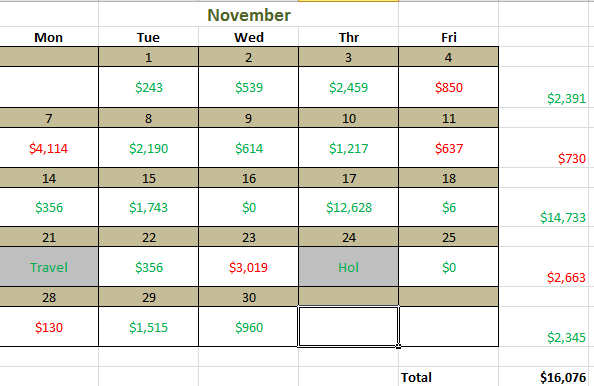The height and width of the screenshot is (386, 594).
Task: Select the gray Travel cell
Action: click(48, 267)
